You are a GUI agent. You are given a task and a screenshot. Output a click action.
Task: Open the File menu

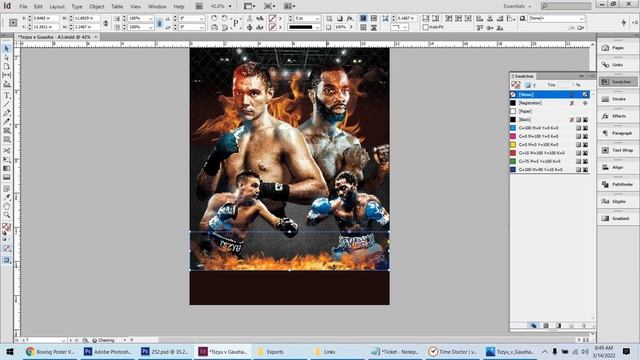coord(23,7)
